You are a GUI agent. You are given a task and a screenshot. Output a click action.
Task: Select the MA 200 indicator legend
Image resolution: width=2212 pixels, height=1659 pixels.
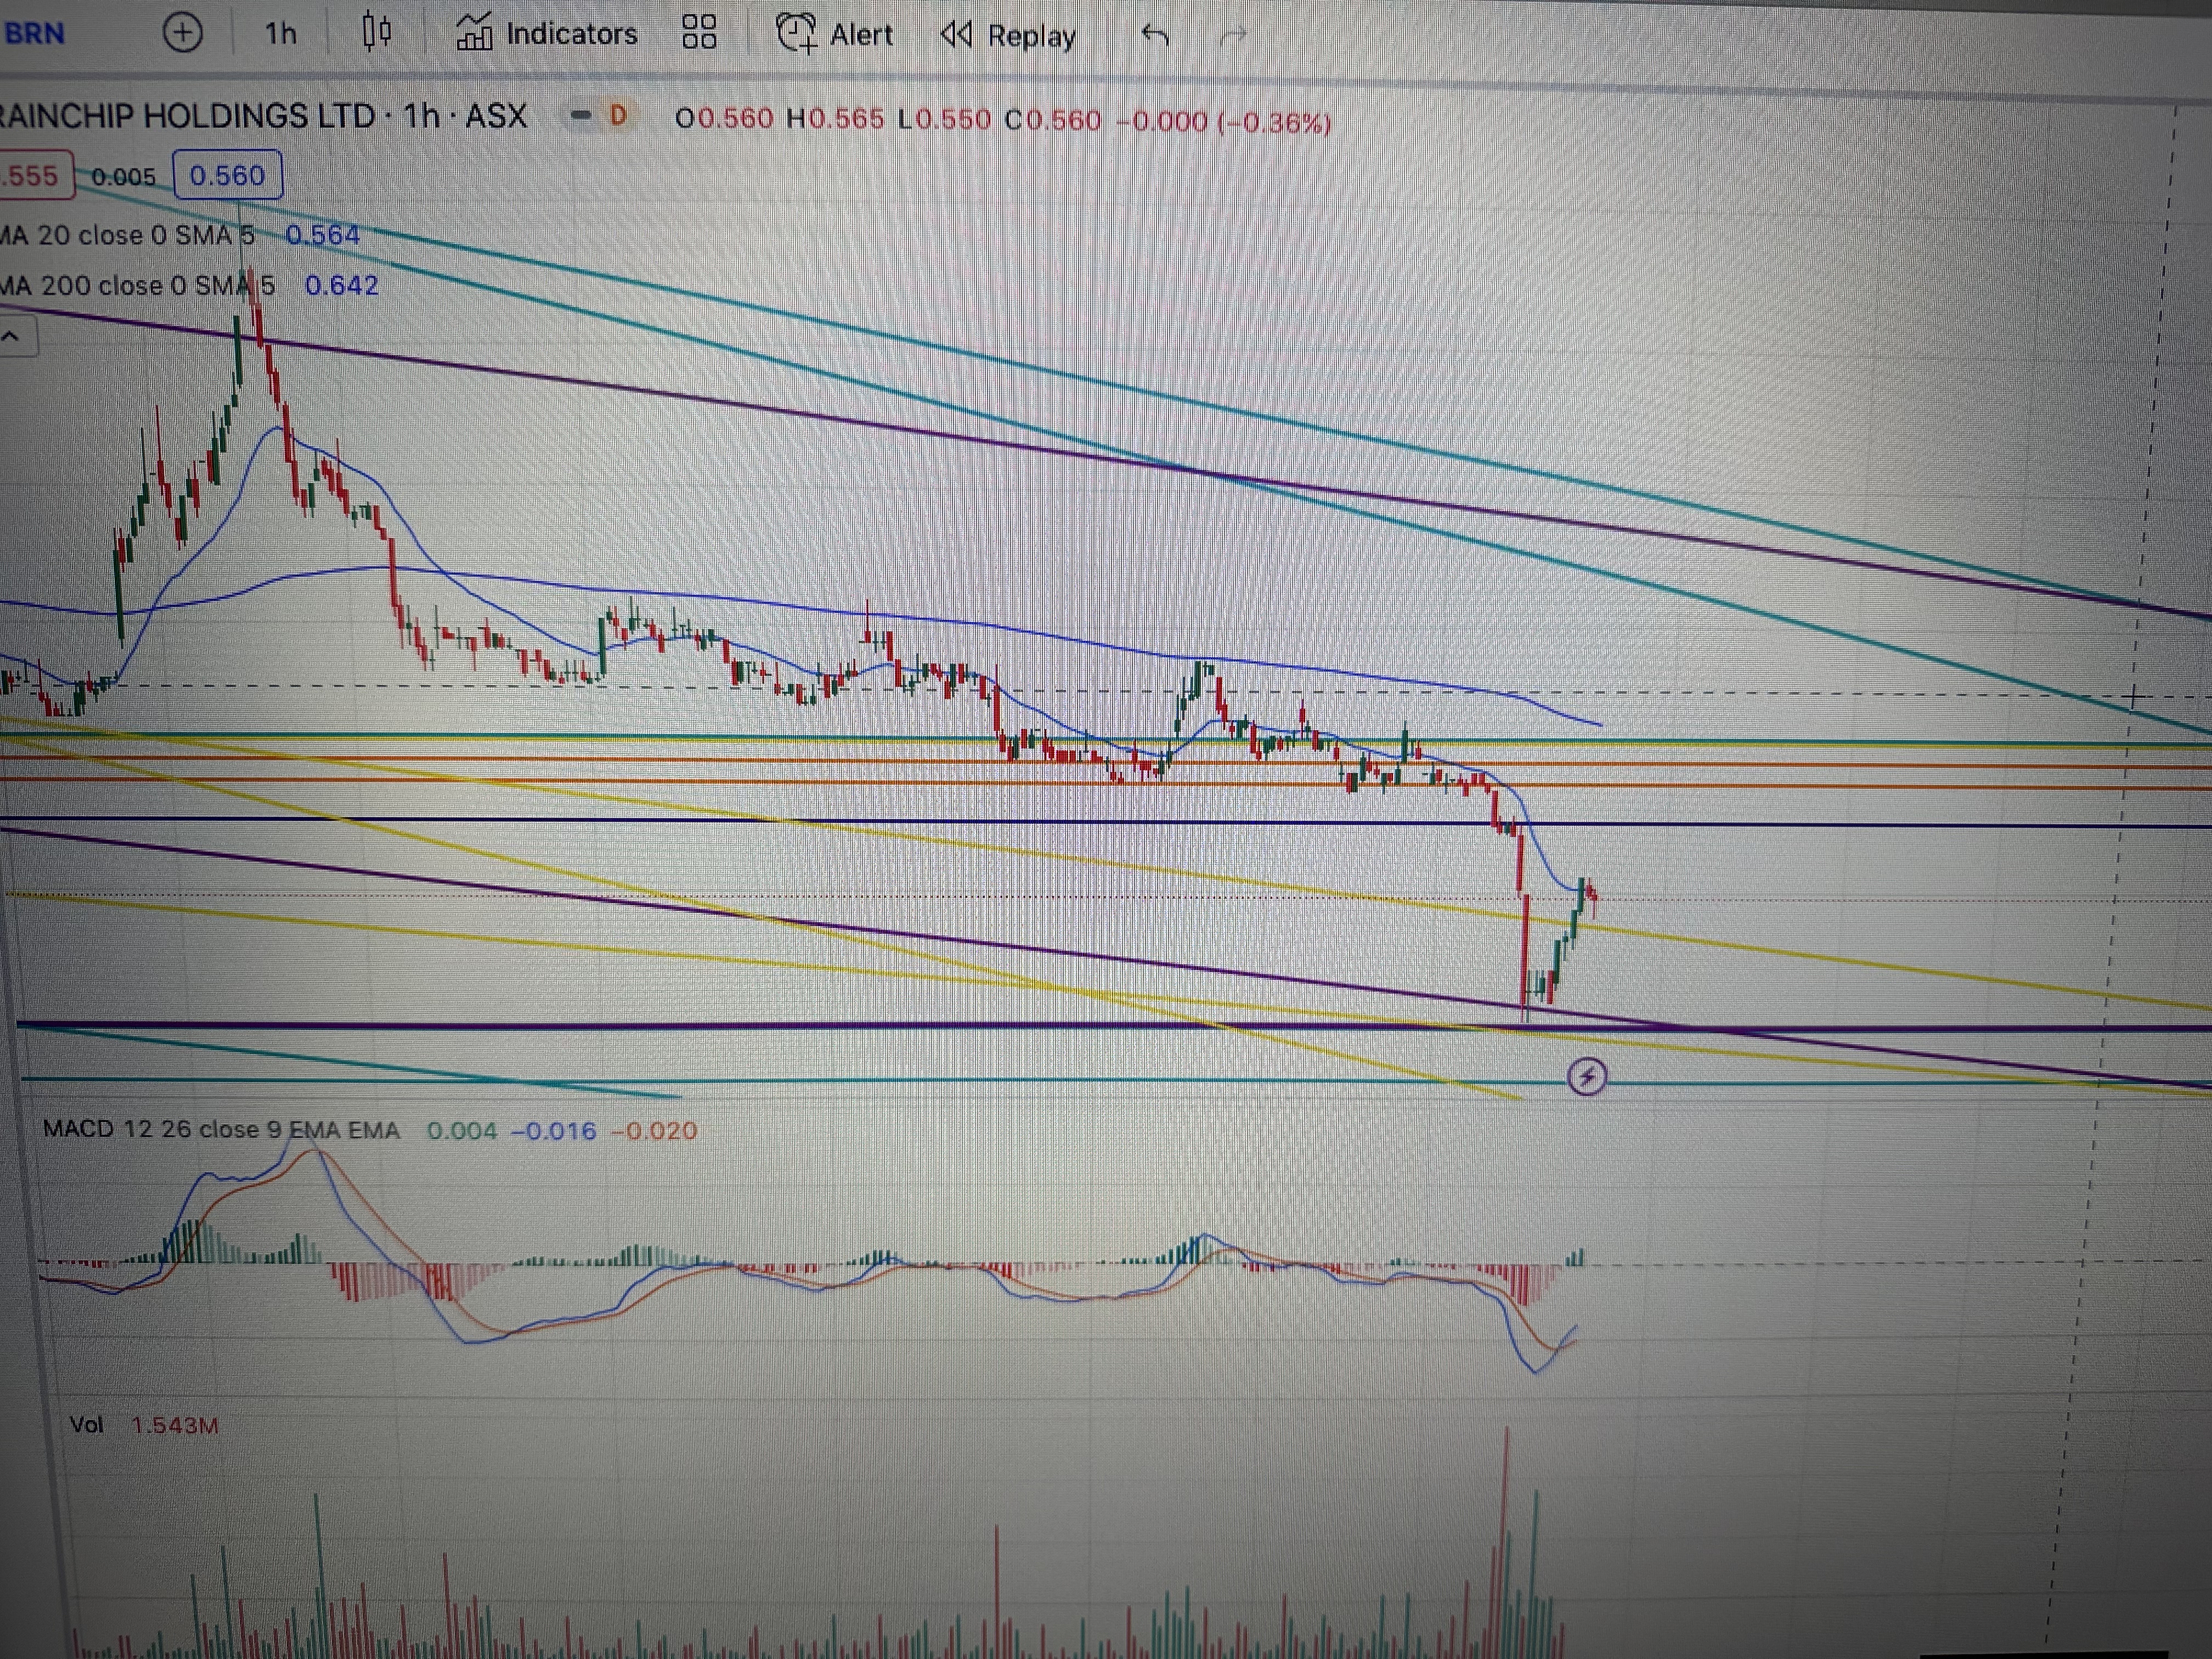point(136,285)
